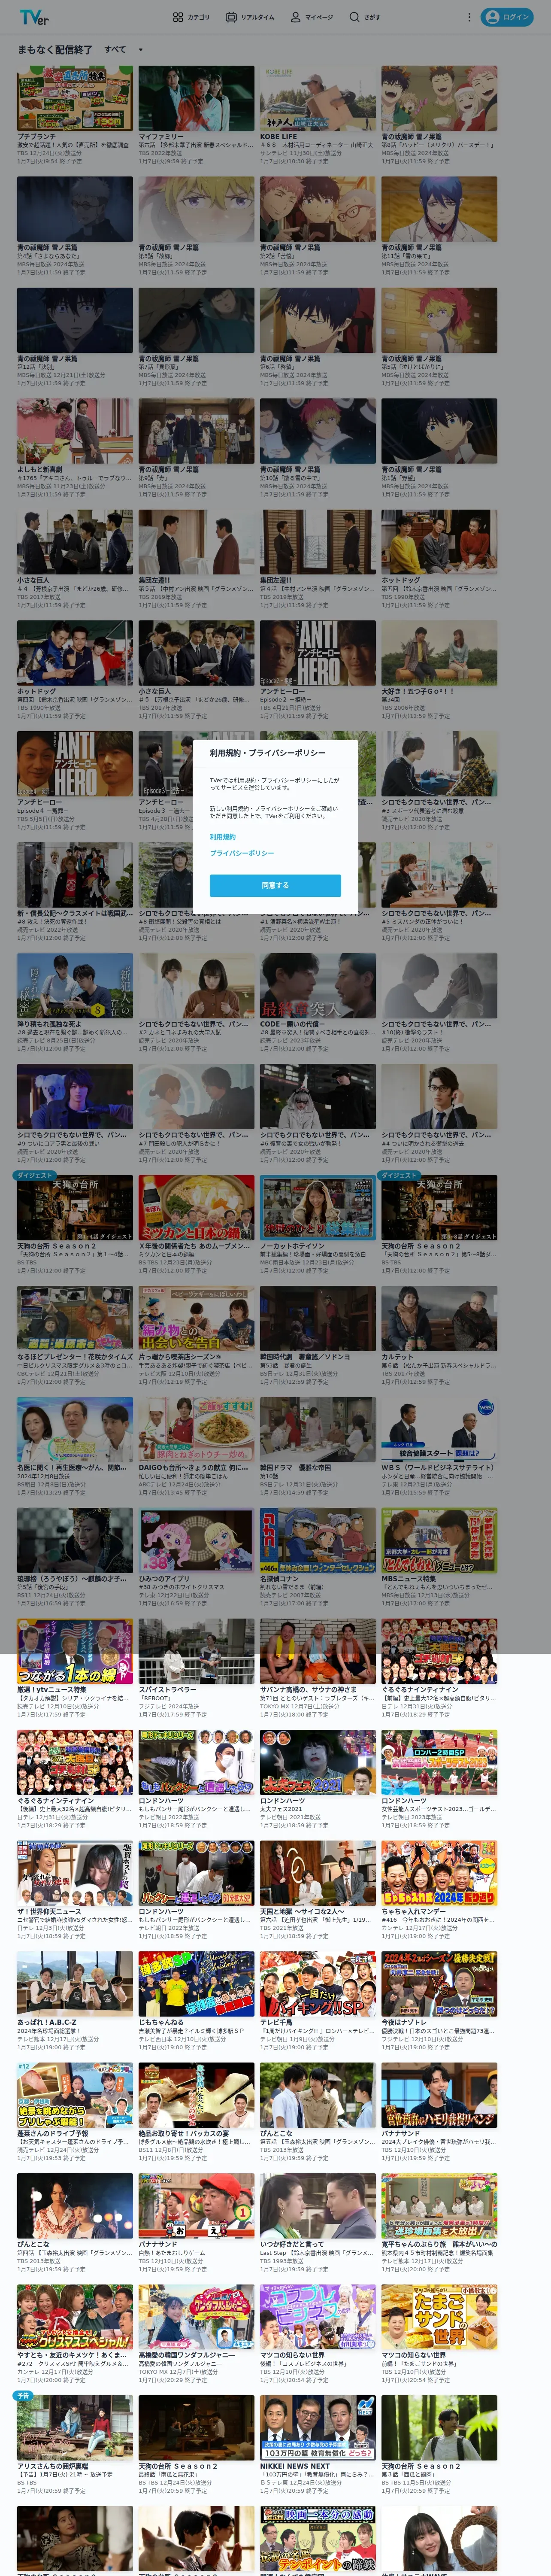Open the じもちゃんねる thumbnail
The image size is (551, 2576).
tap(196, 1985)
